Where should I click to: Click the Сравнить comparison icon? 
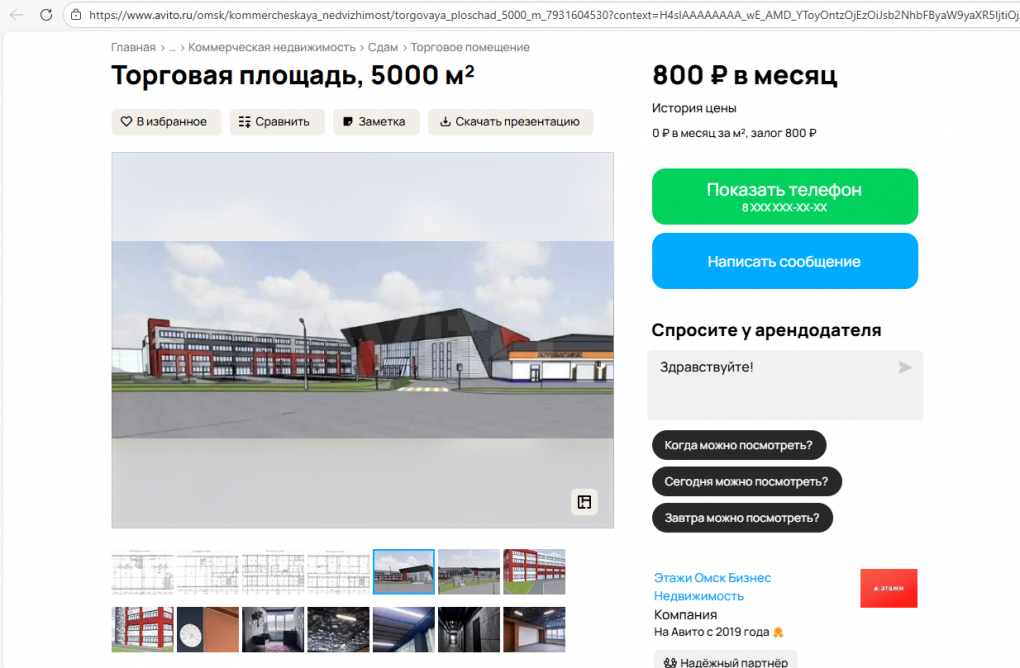coord(243,121)
